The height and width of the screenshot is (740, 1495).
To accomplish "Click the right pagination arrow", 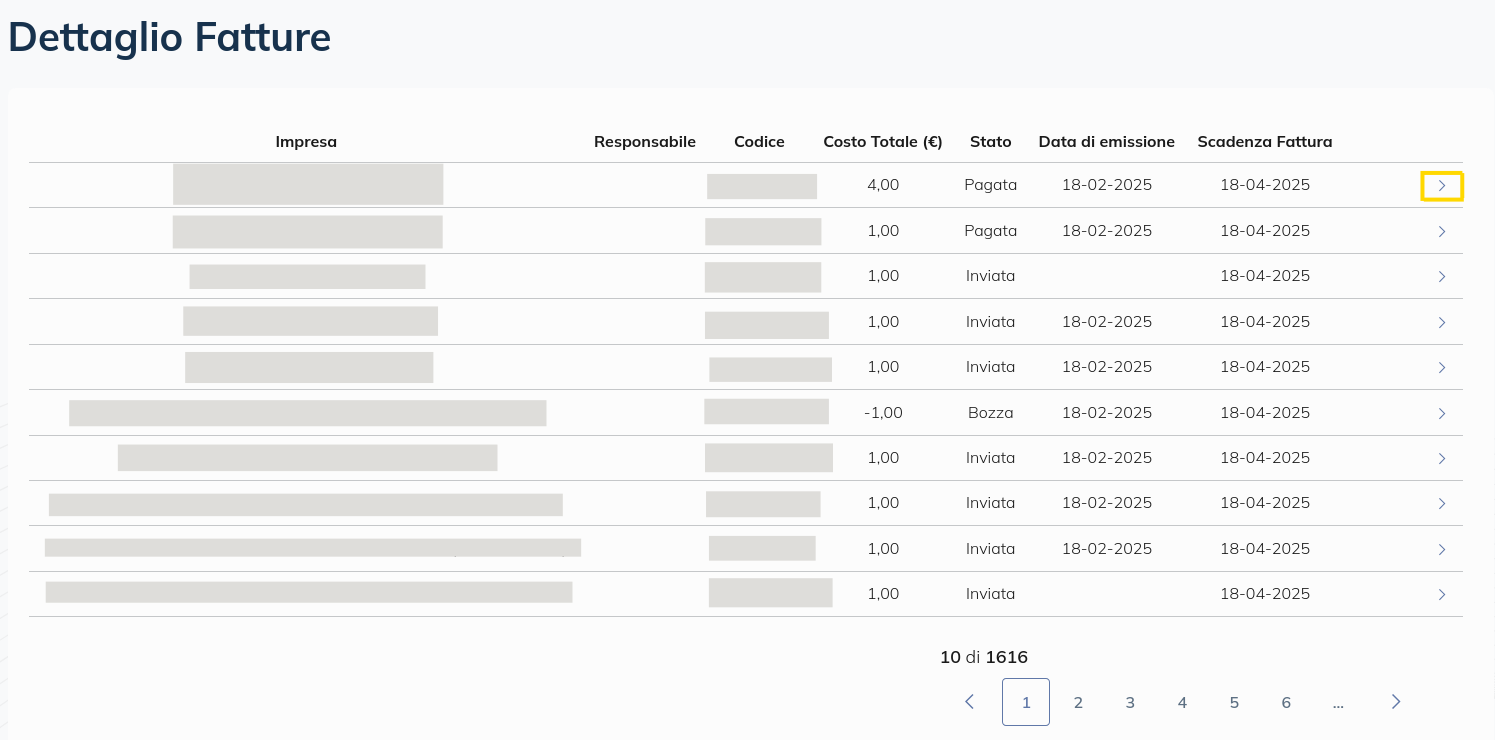I will click(1396, 702).
